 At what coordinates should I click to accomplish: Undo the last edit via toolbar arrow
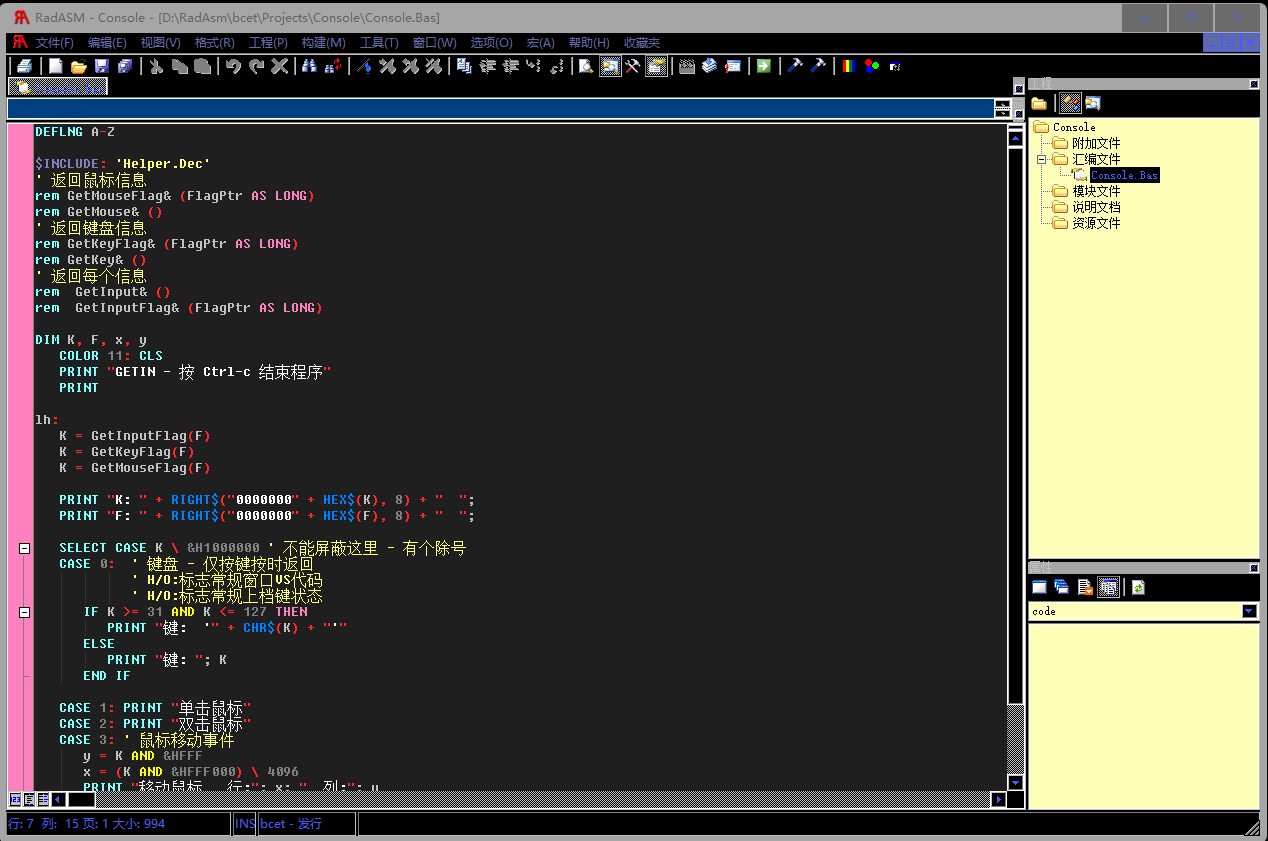pos(233,66)
